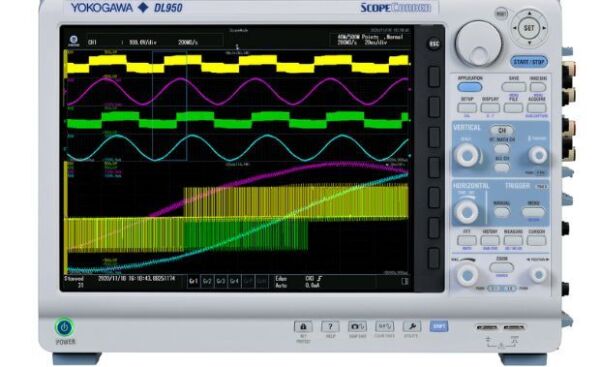Tap the CH1 label on screen
The height and width of the screenshot is (367, 600).
(x=92, y=42)
